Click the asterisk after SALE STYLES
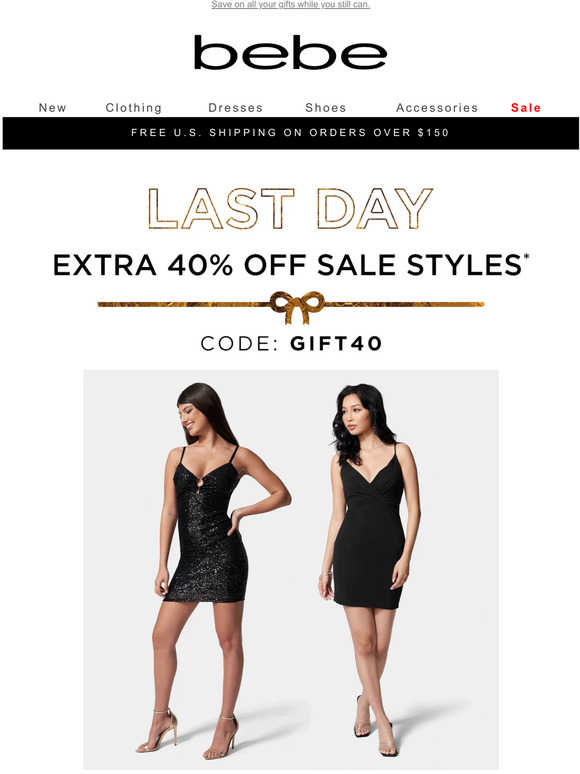The height and width of the screenshot is (774, 580). pyautogui.click(x=526, y=257)
